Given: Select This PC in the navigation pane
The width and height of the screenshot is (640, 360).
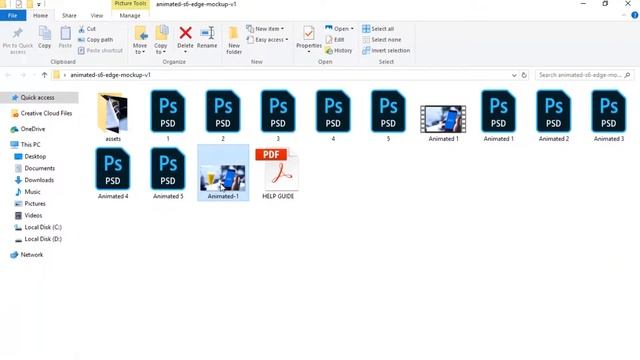Looking at the screenshot, I should 25,144.
